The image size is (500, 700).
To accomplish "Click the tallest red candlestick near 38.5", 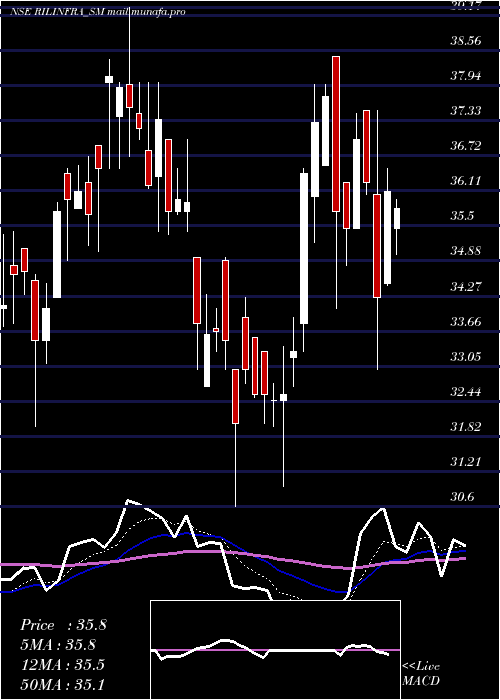I will (336, 134).
